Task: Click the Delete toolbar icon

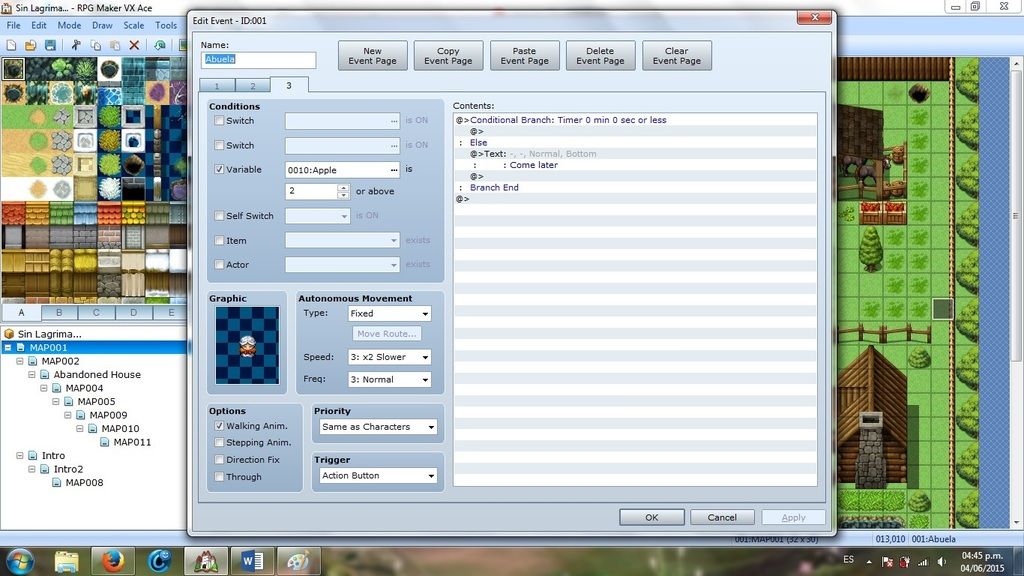Action: click(133, 44)
